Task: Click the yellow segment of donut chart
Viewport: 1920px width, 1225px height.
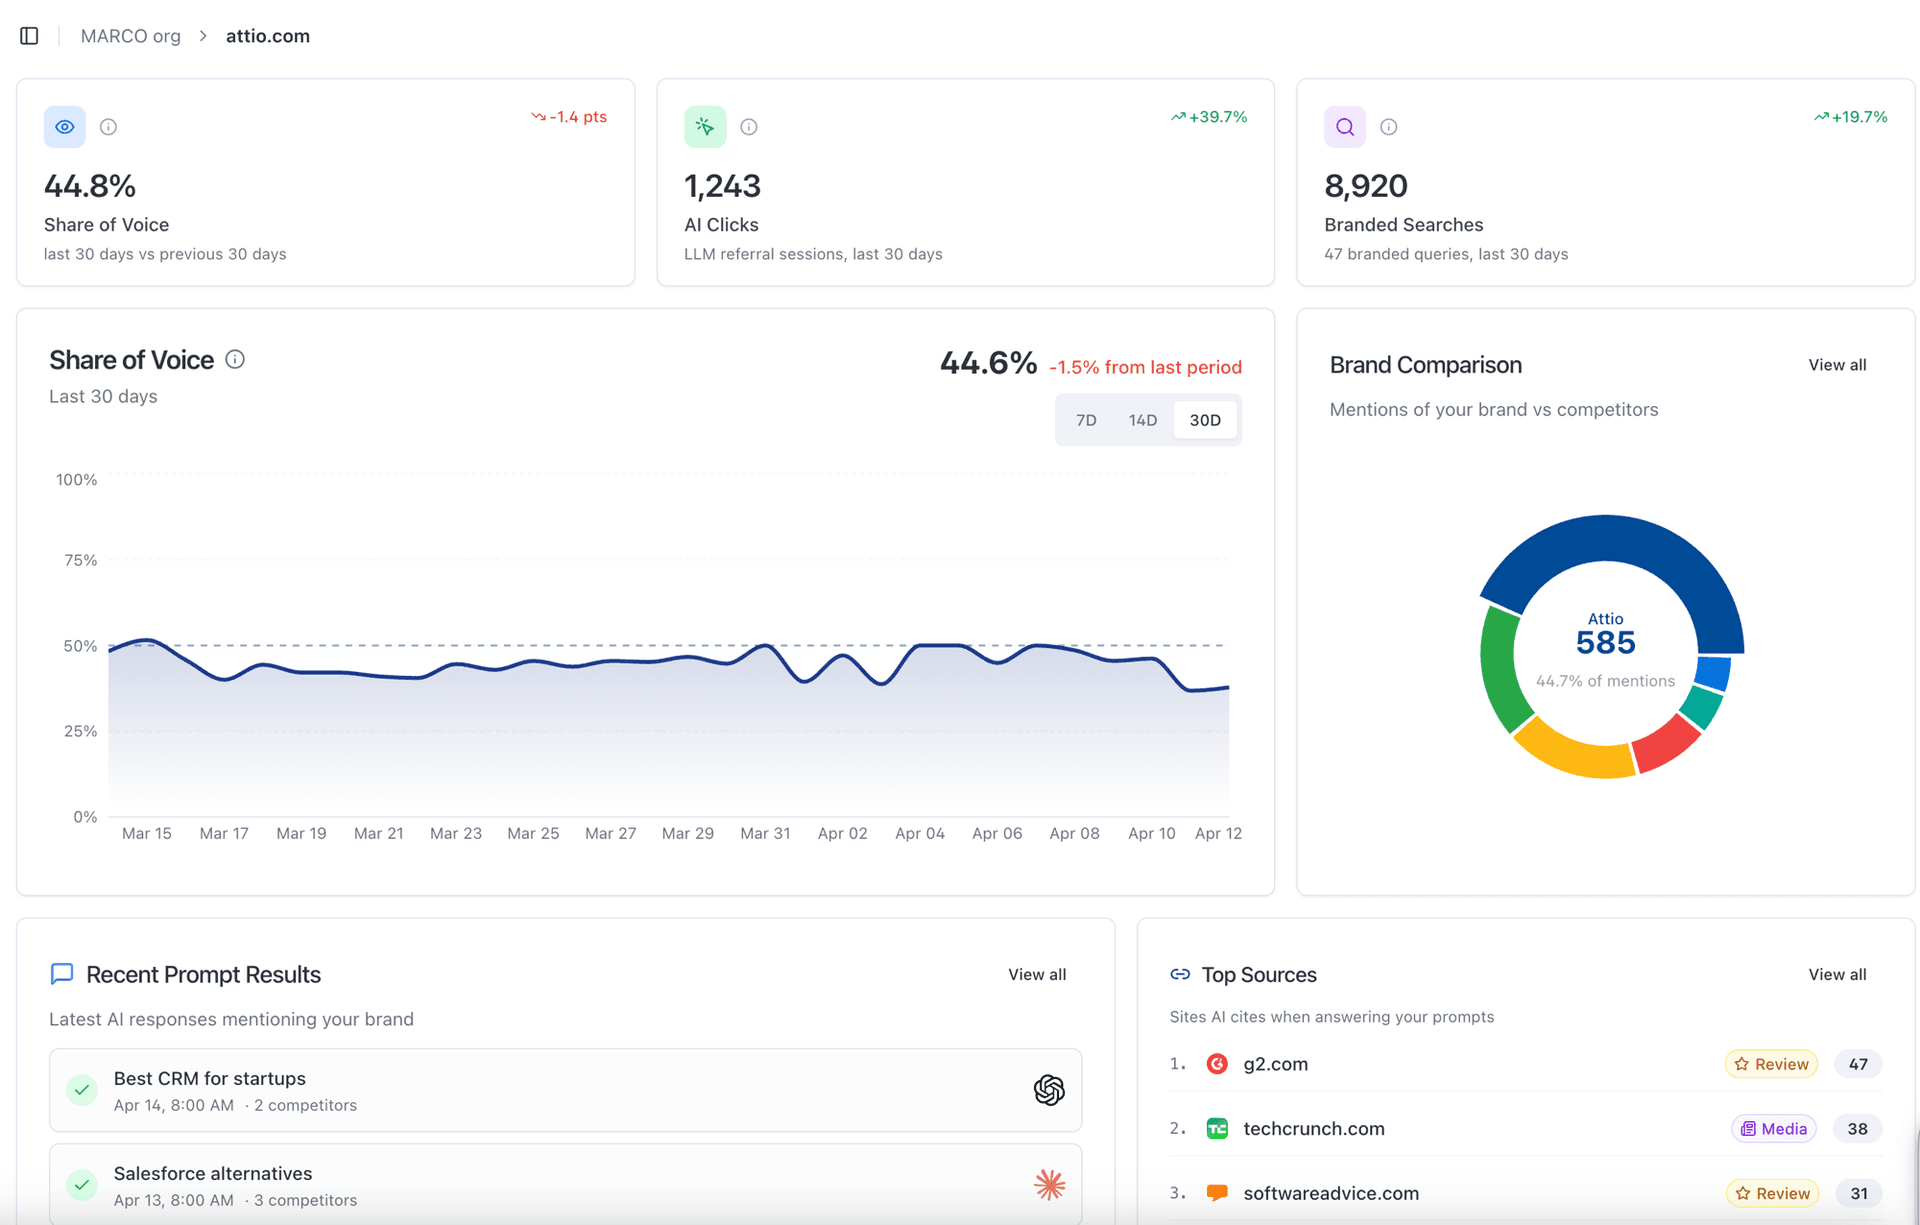Action: (x=1575, y=755)
